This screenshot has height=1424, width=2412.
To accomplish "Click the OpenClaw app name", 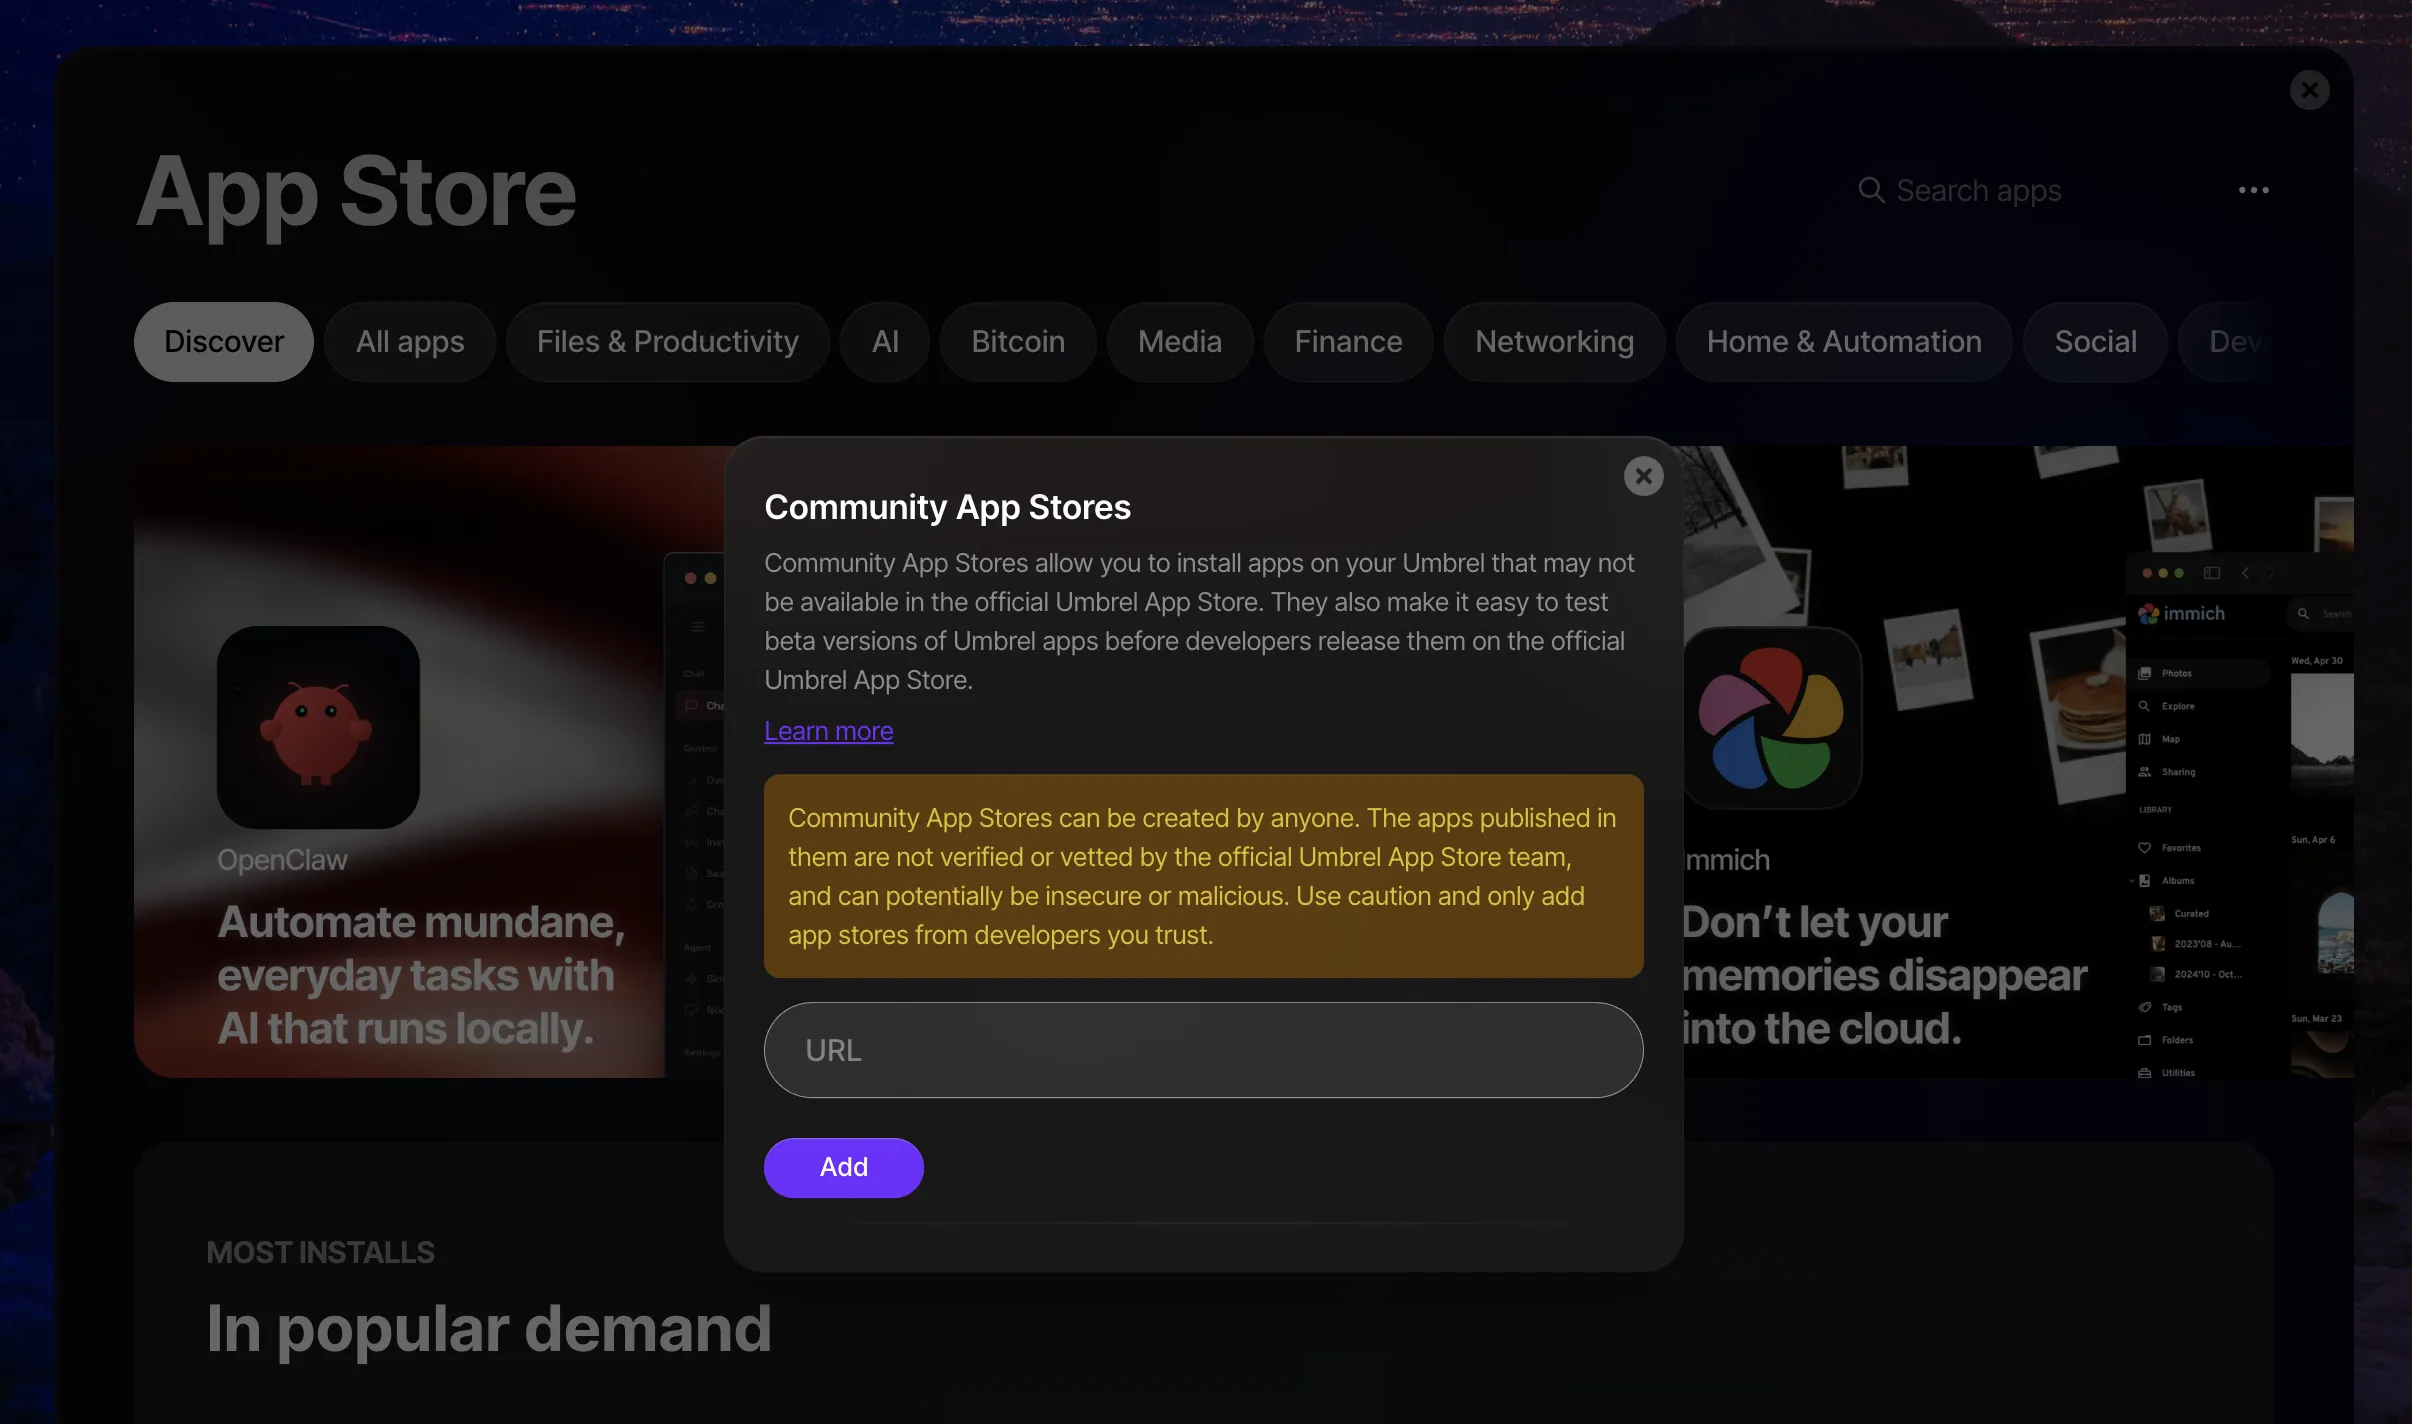I will (x=282, y=860).
